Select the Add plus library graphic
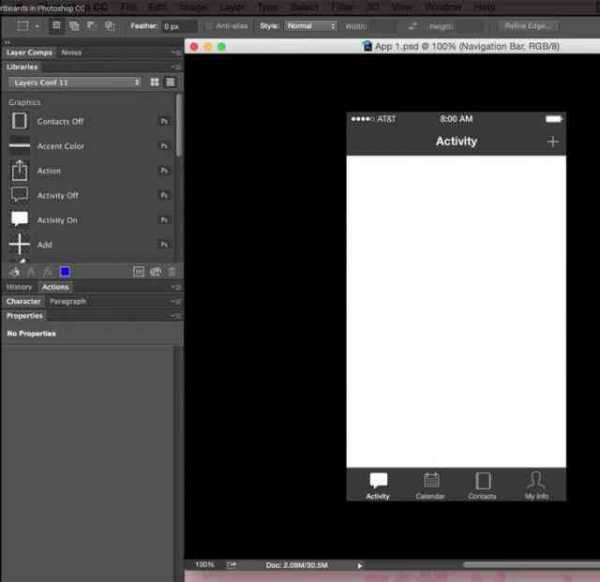 point(90,244)
